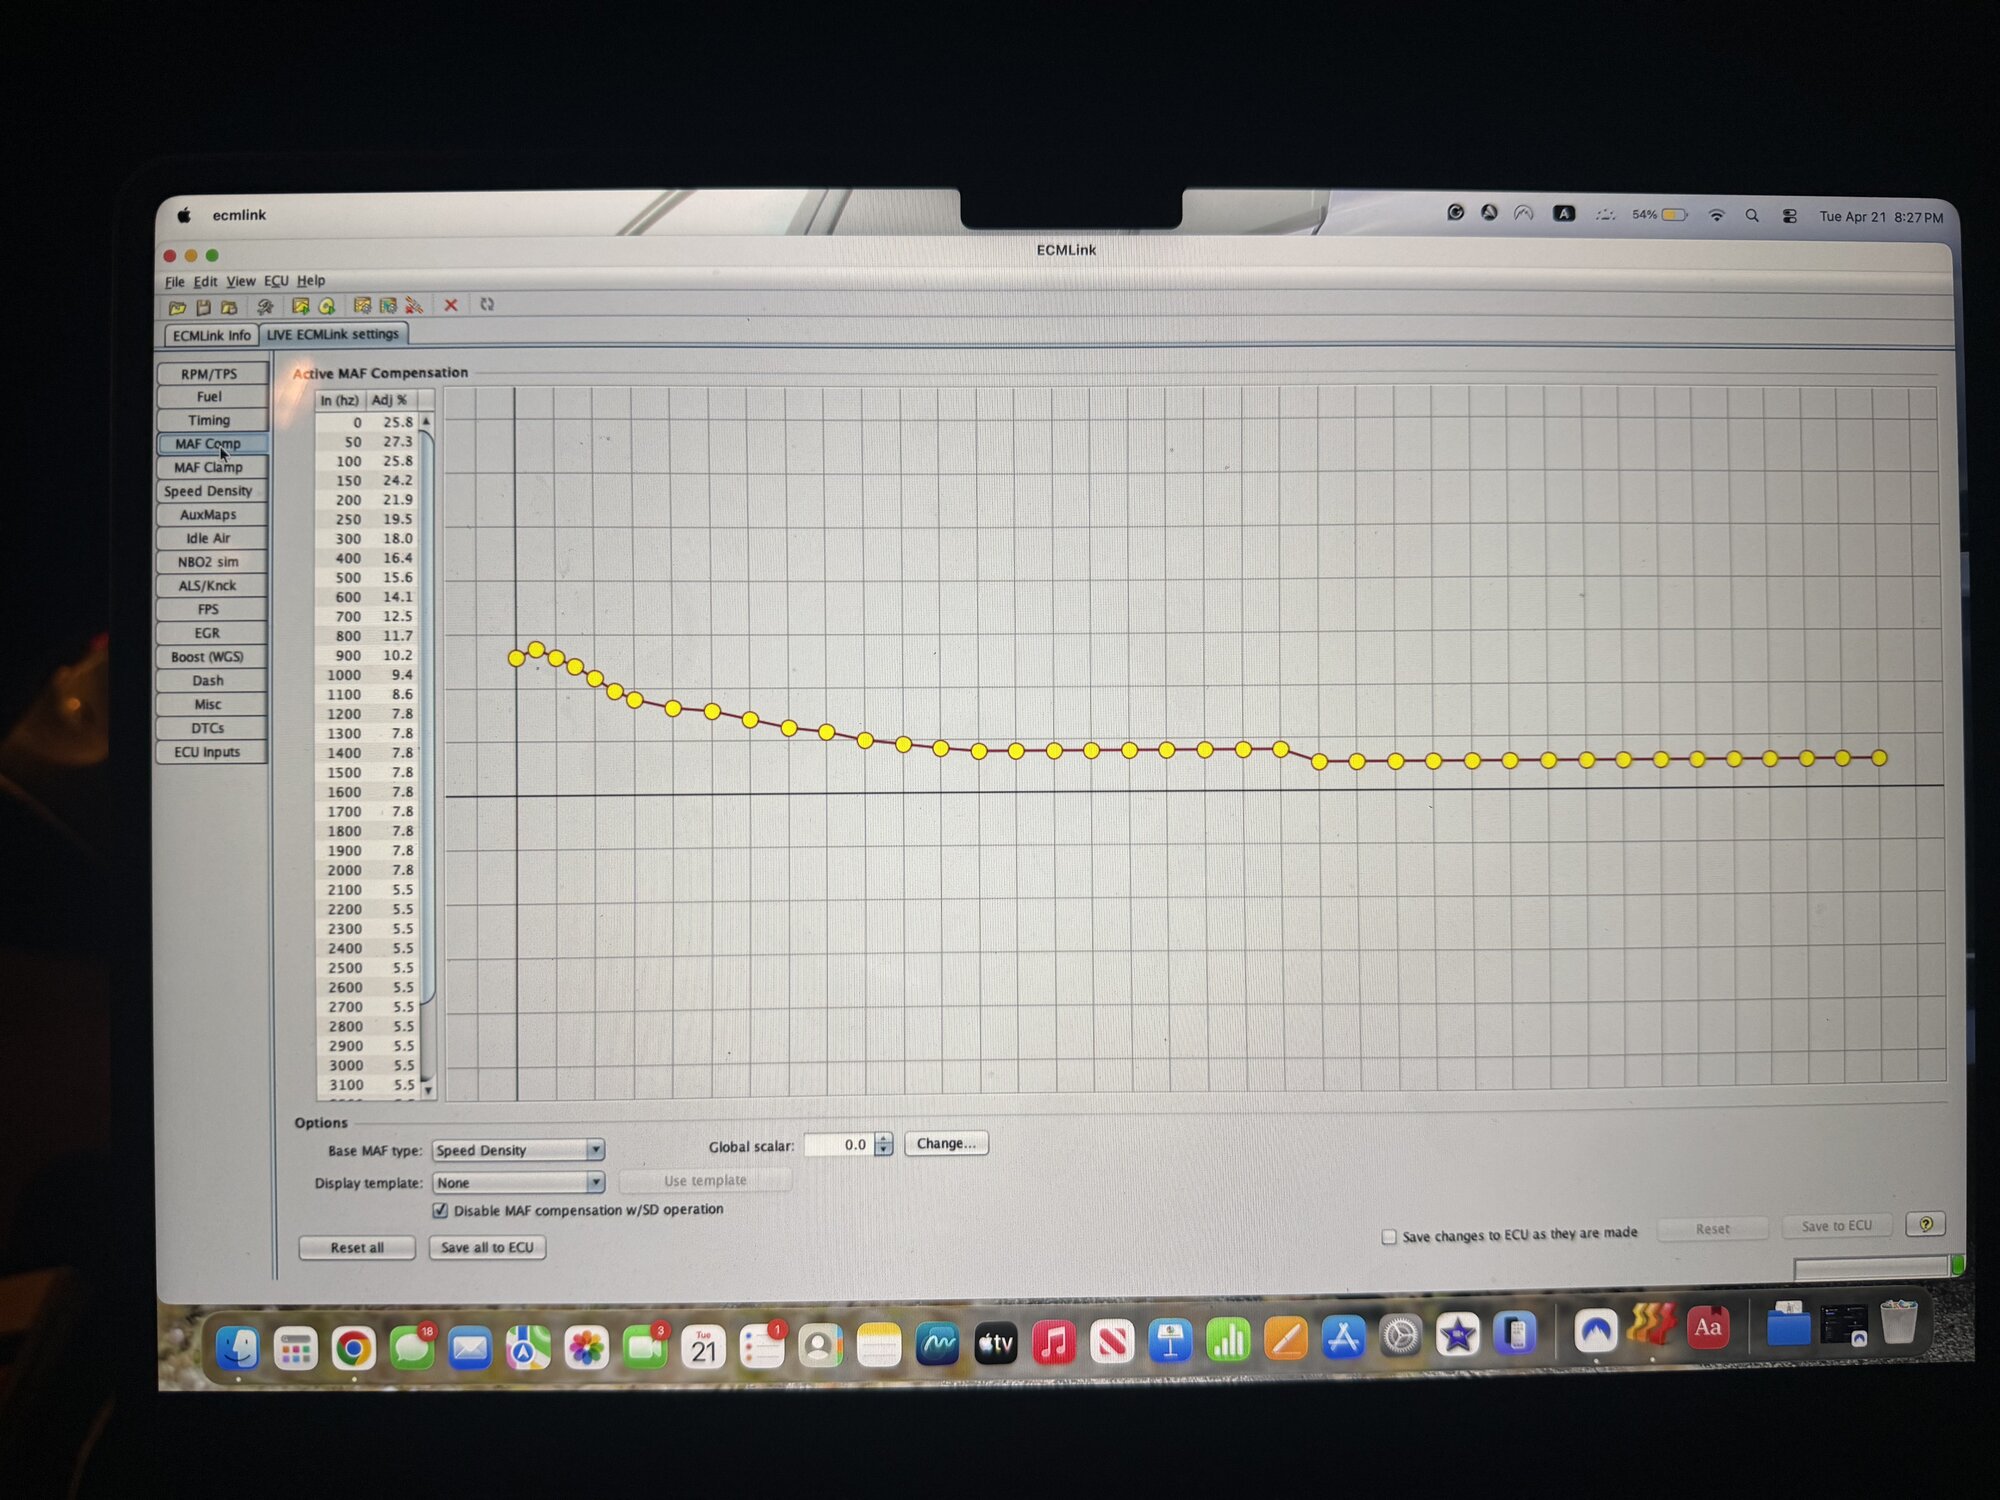This screenshot has width=2000, height=1500.
Task: Open App Store in the dock
Action: (1343, 1338)
